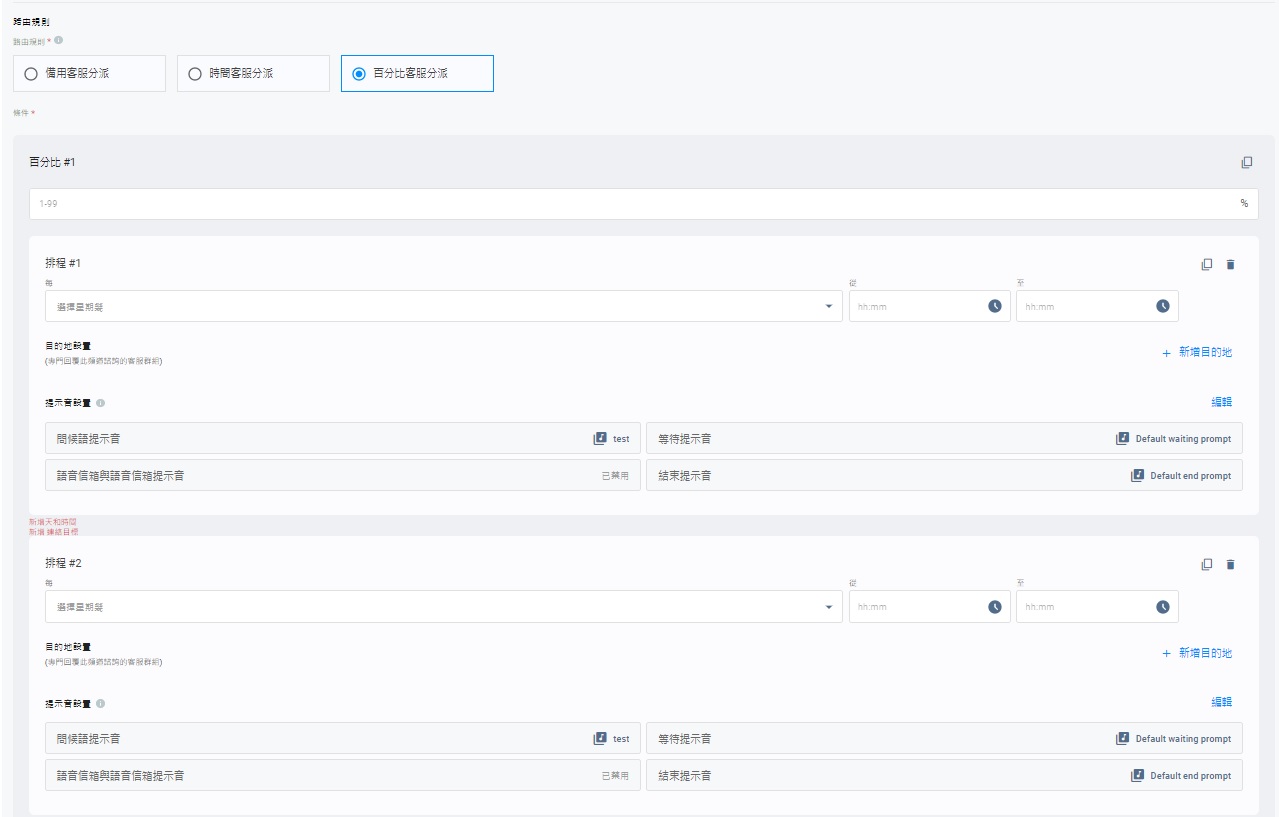The image size is (1279, 817).
Task: Select the 備用客服分派 radio option
Action: 89,74
